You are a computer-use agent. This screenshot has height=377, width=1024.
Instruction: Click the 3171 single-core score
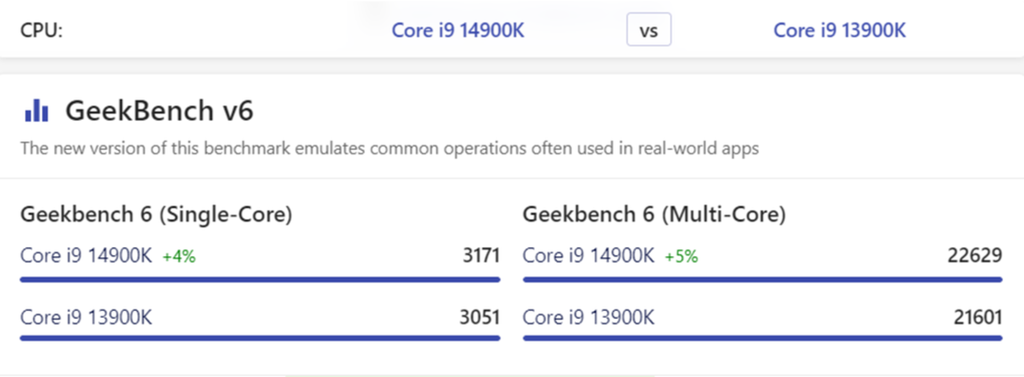pos(479,255)
